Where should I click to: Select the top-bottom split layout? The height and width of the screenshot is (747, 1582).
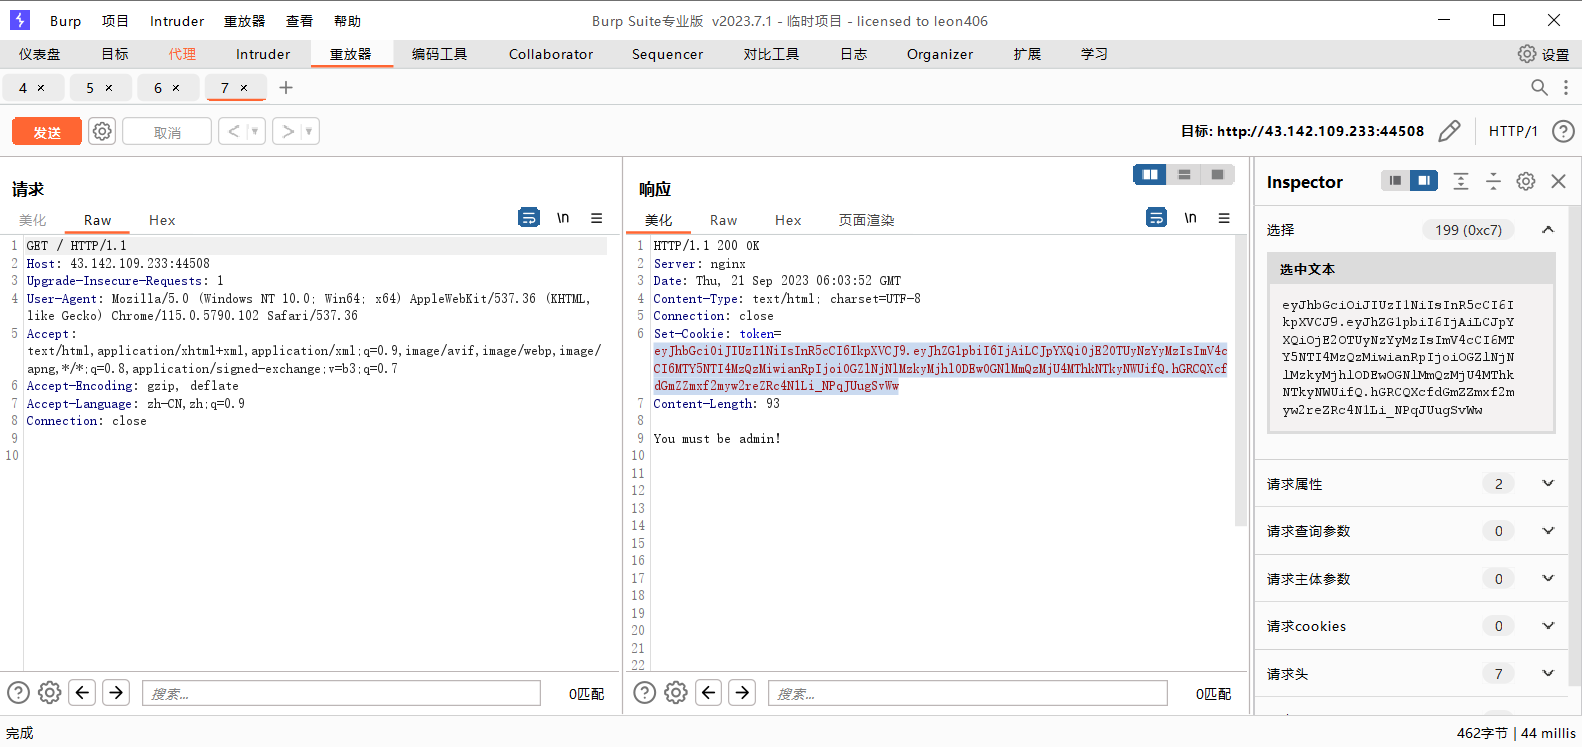pyautogui.click(x=1184, y=175)
